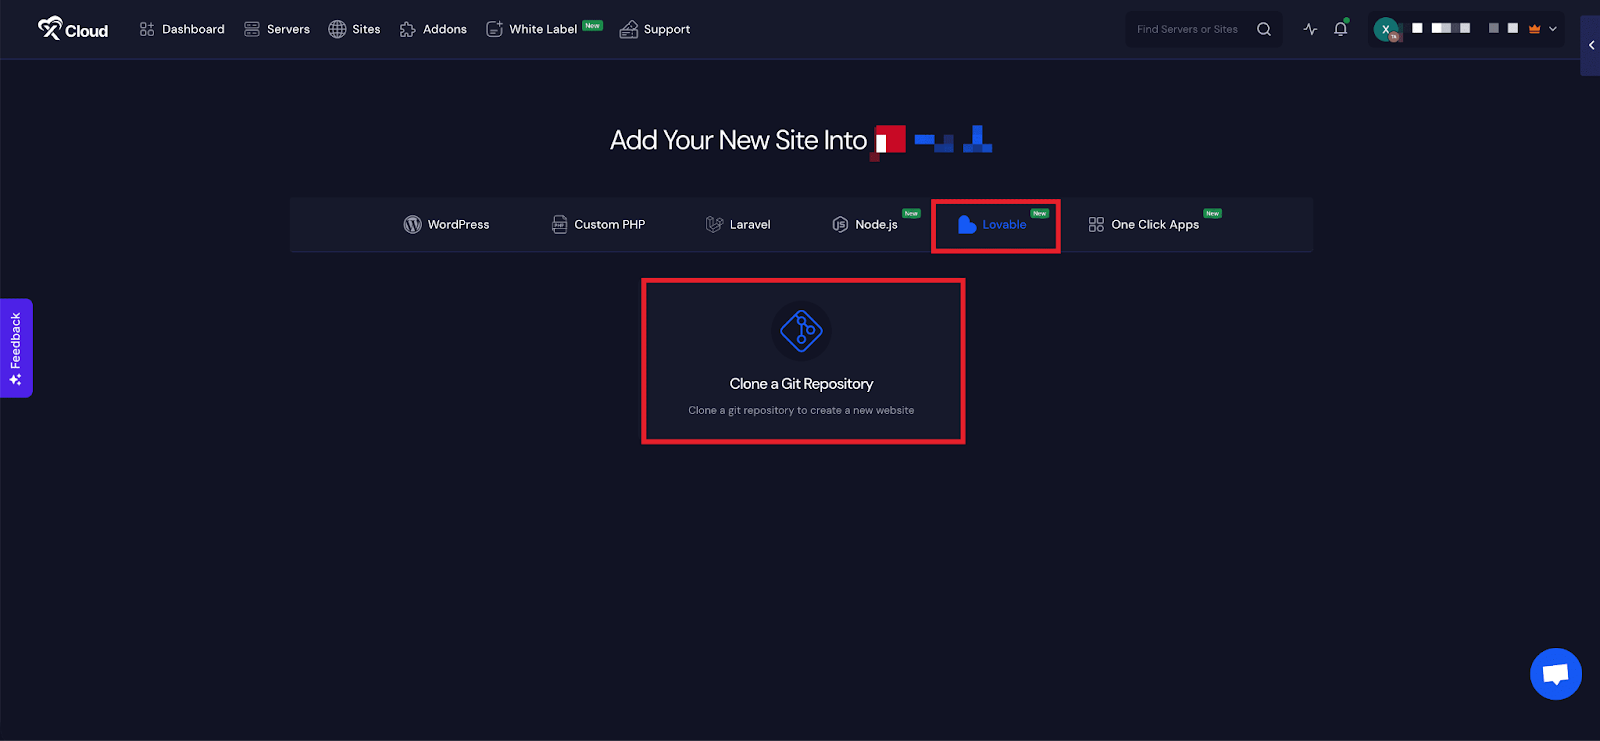The width and height of the screenshot is (1600, 741).
Task: Select the Lovable tab
Action: point(993,225)
